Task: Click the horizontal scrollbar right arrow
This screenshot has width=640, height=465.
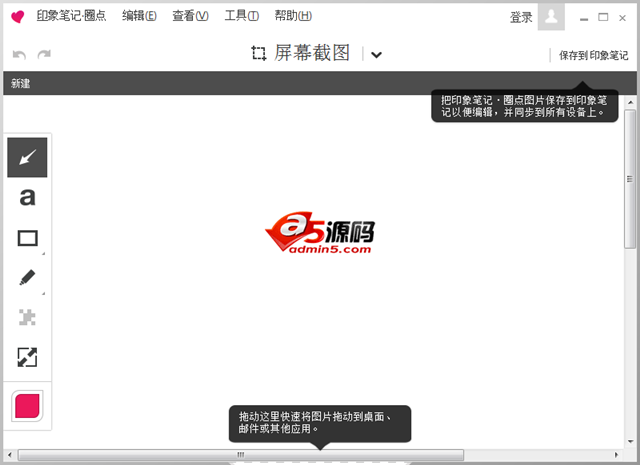Action: [616, 454]
